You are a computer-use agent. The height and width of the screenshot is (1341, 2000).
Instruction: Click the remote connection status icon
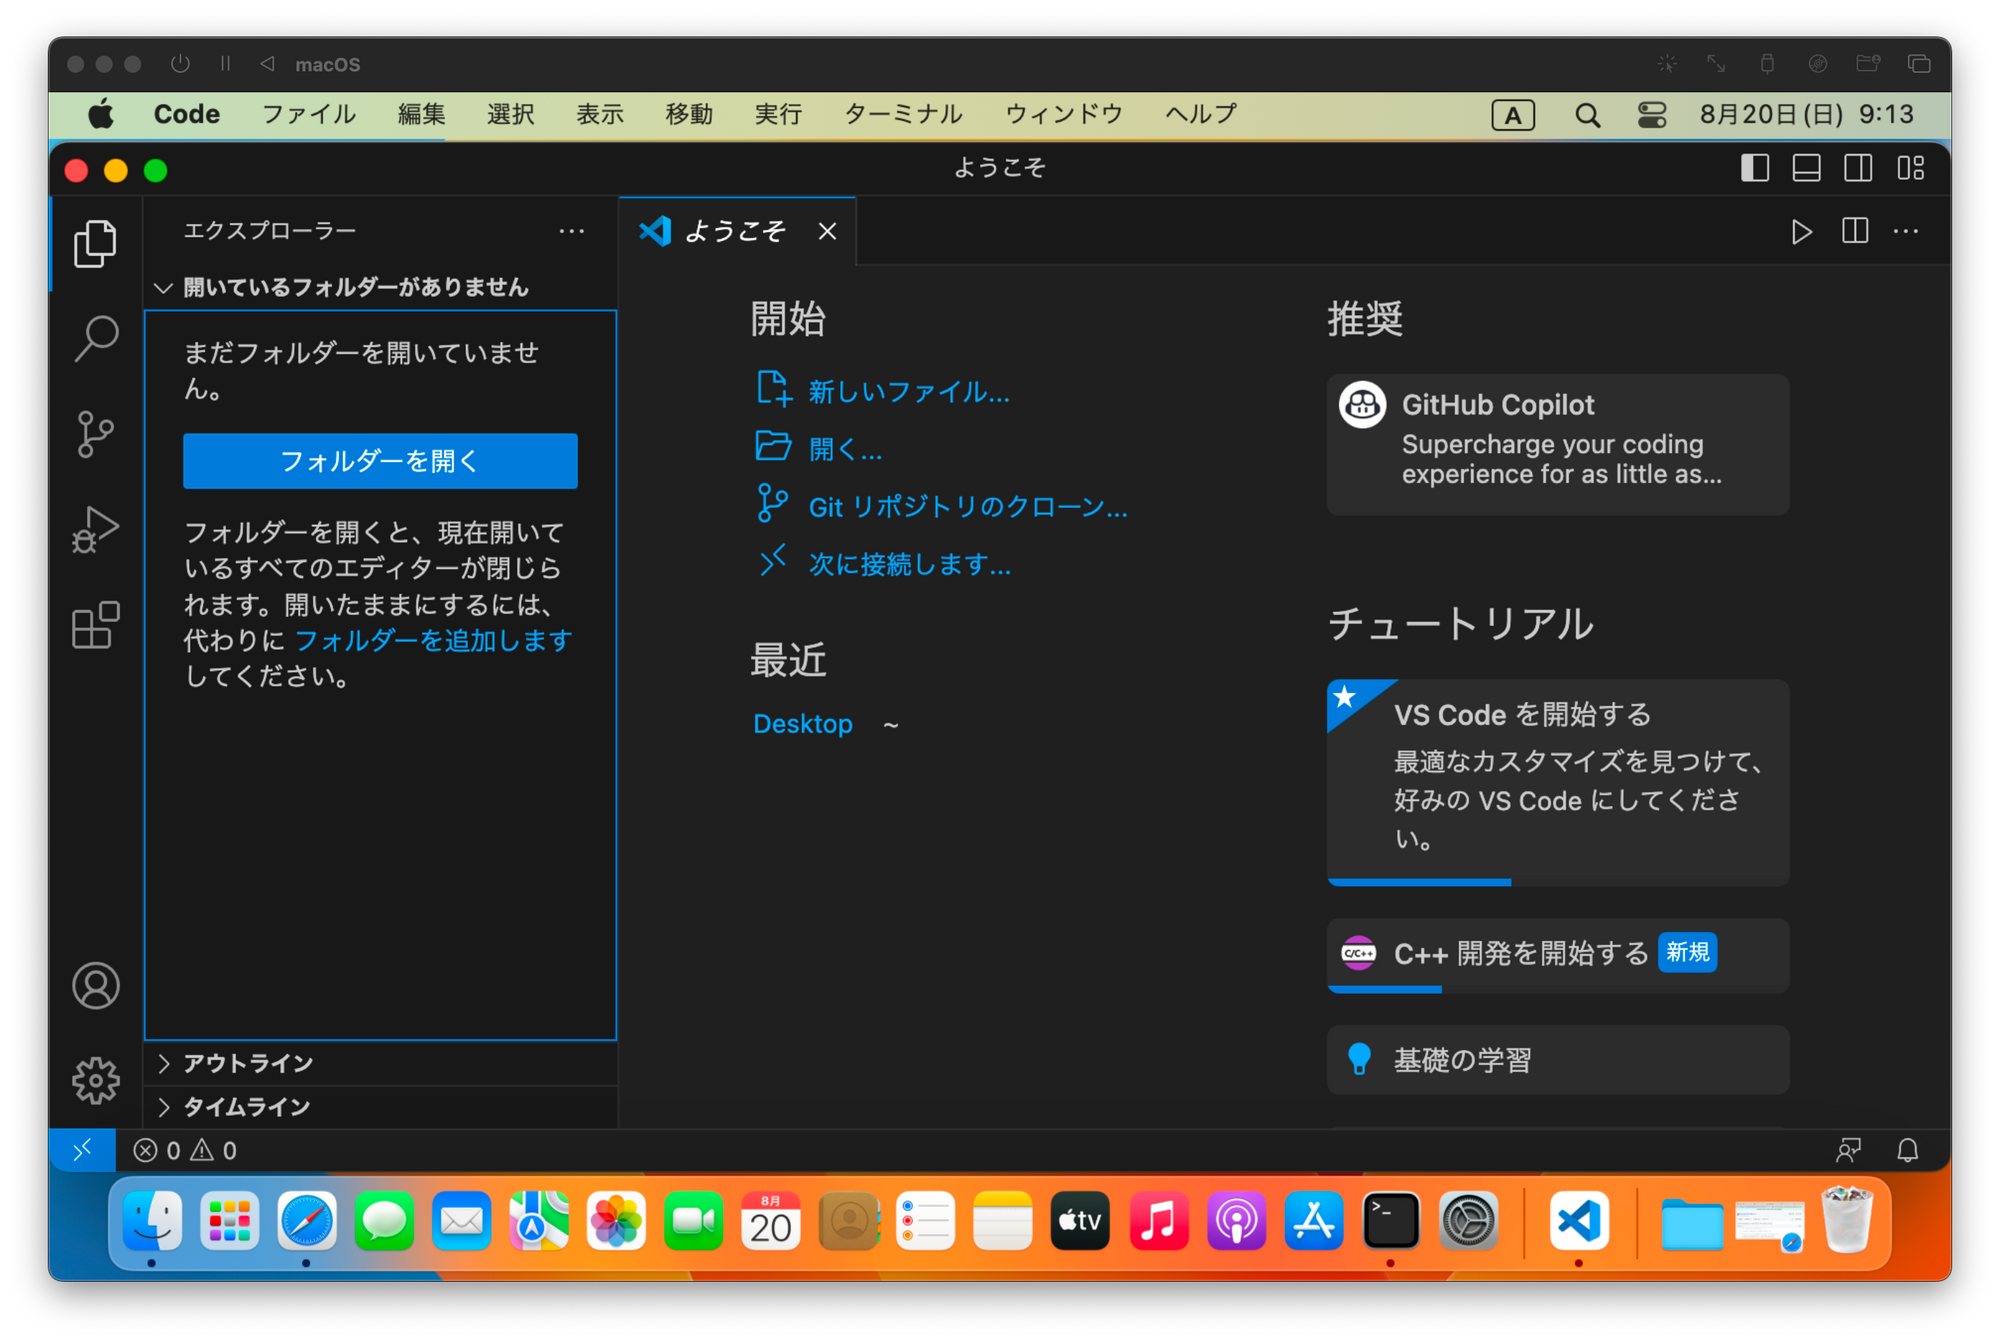pyautogui.click(x=82, y=1150)
